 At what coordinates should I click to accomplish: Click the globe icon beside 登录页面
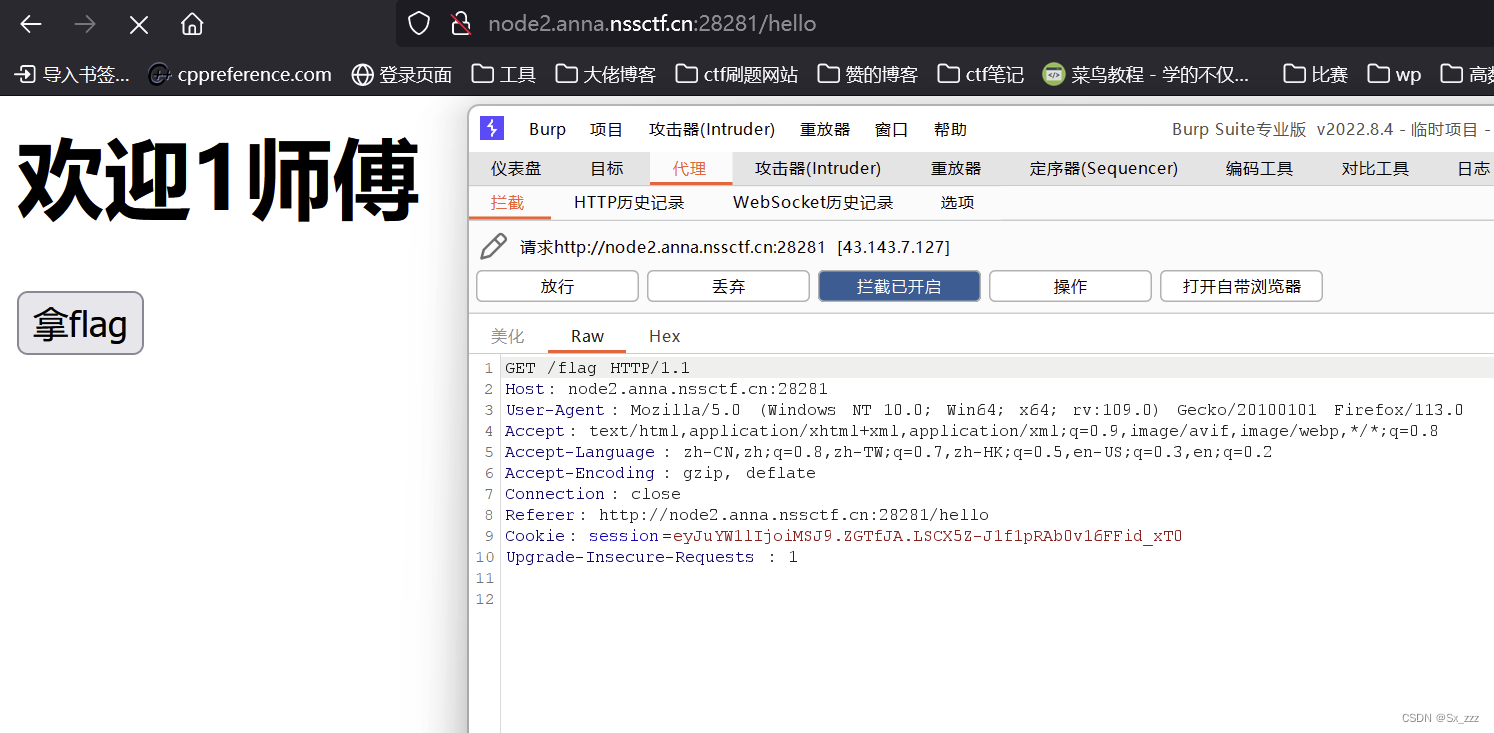[x=362, y=73]
